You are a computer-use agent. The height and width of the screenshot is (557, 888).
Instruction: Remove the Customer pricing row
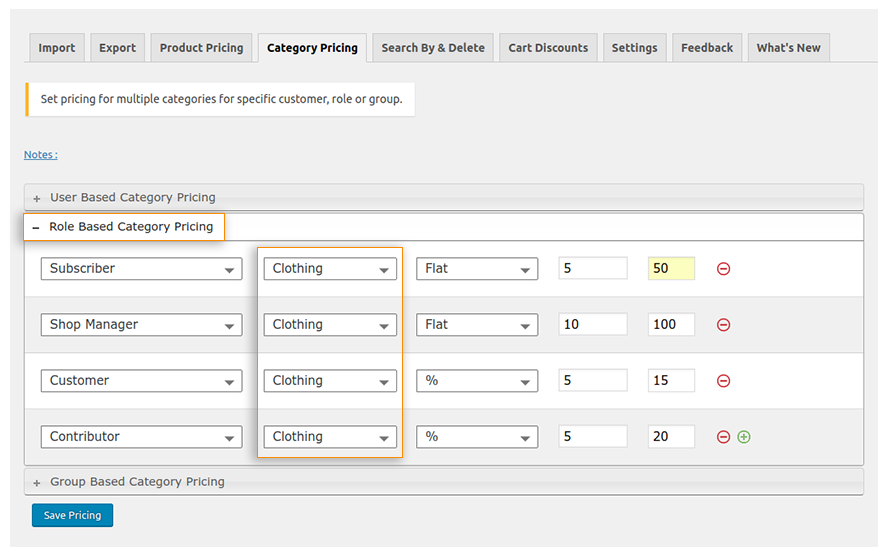pos(723,381)
